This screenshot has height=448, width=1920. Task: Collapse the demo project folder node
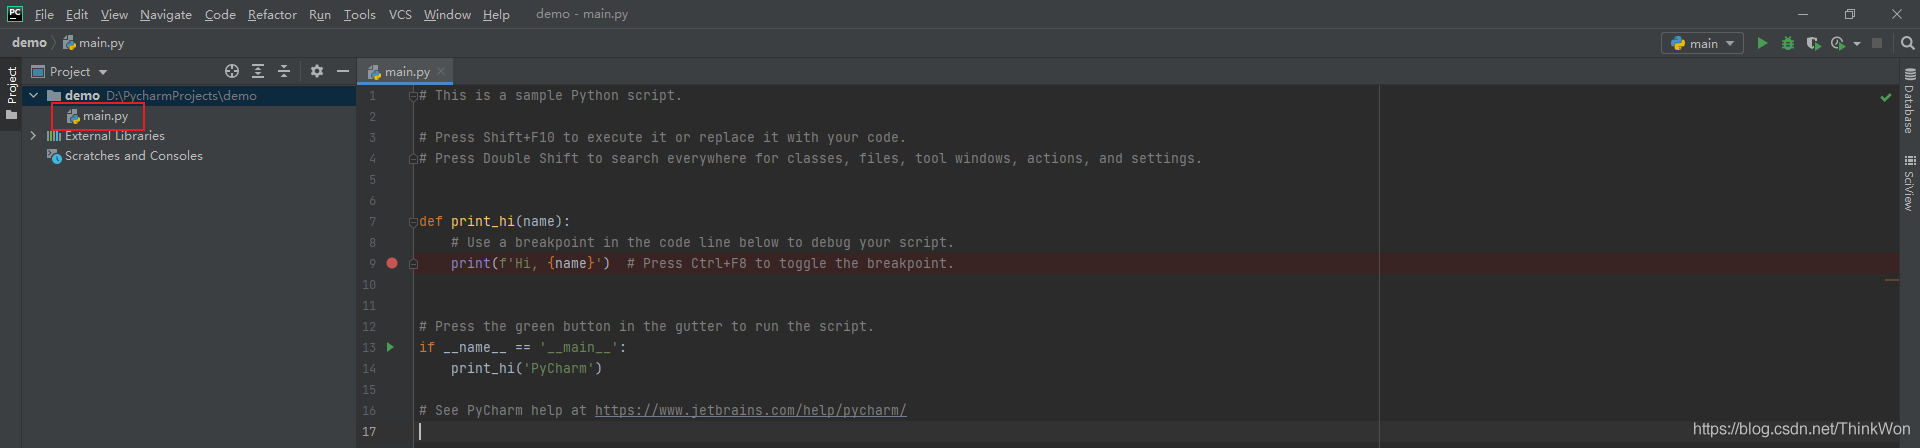tap(34, 96)
